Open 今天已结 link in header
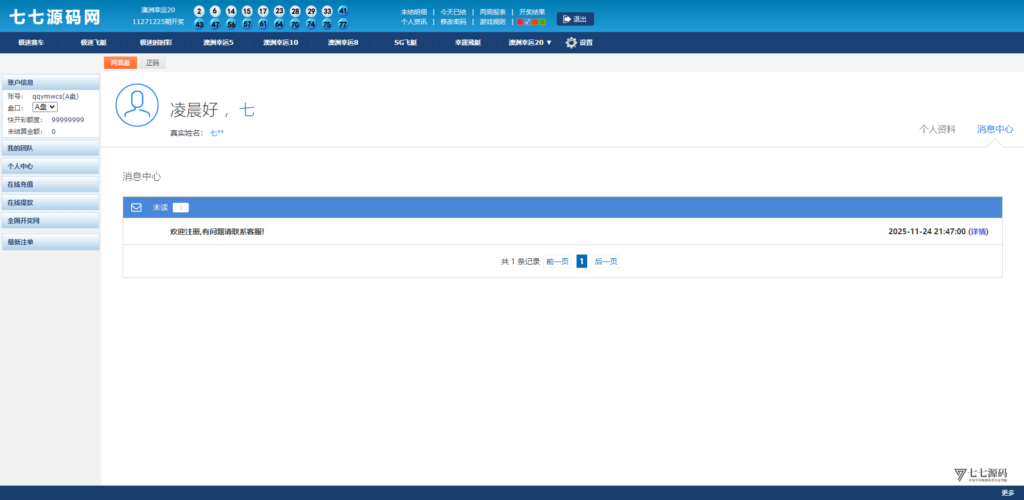Viewport: 1024px width, 500px height. 453,12
